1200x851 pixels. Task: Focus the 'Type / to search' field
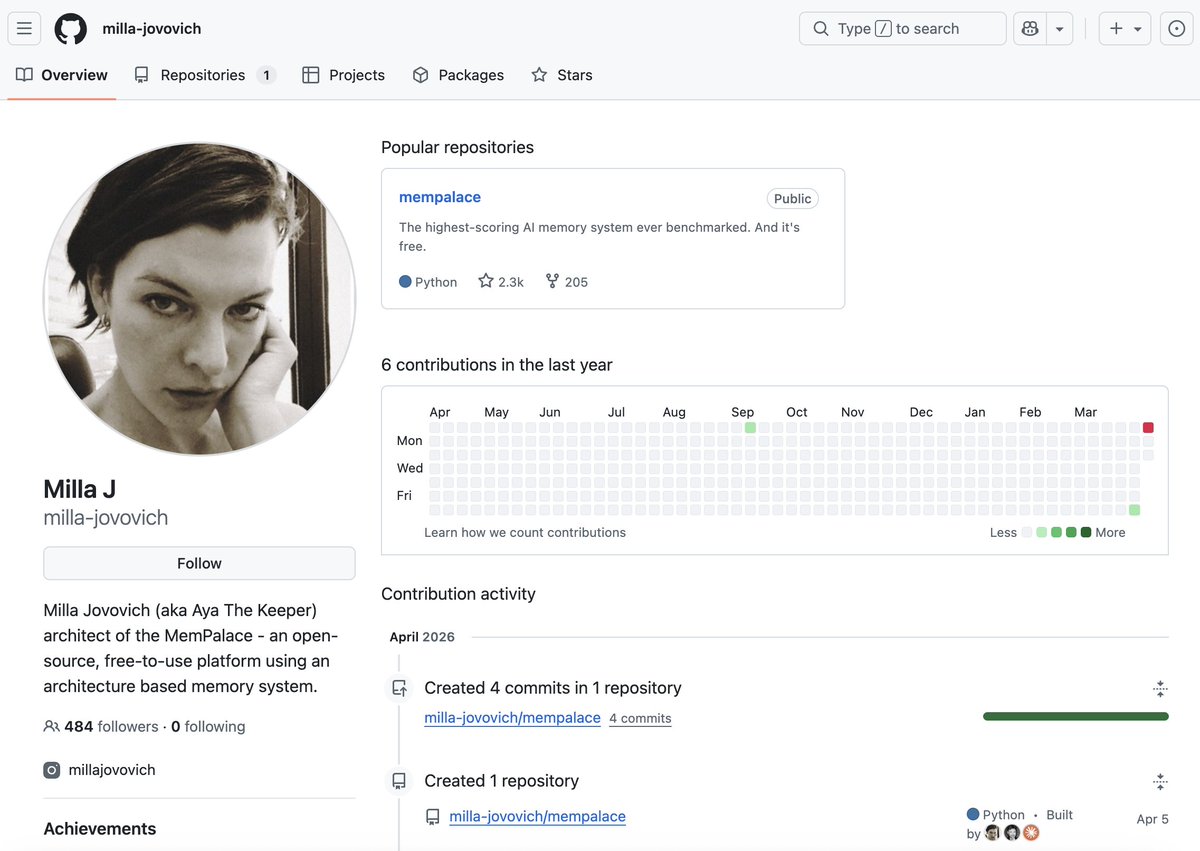coord(902,29)
